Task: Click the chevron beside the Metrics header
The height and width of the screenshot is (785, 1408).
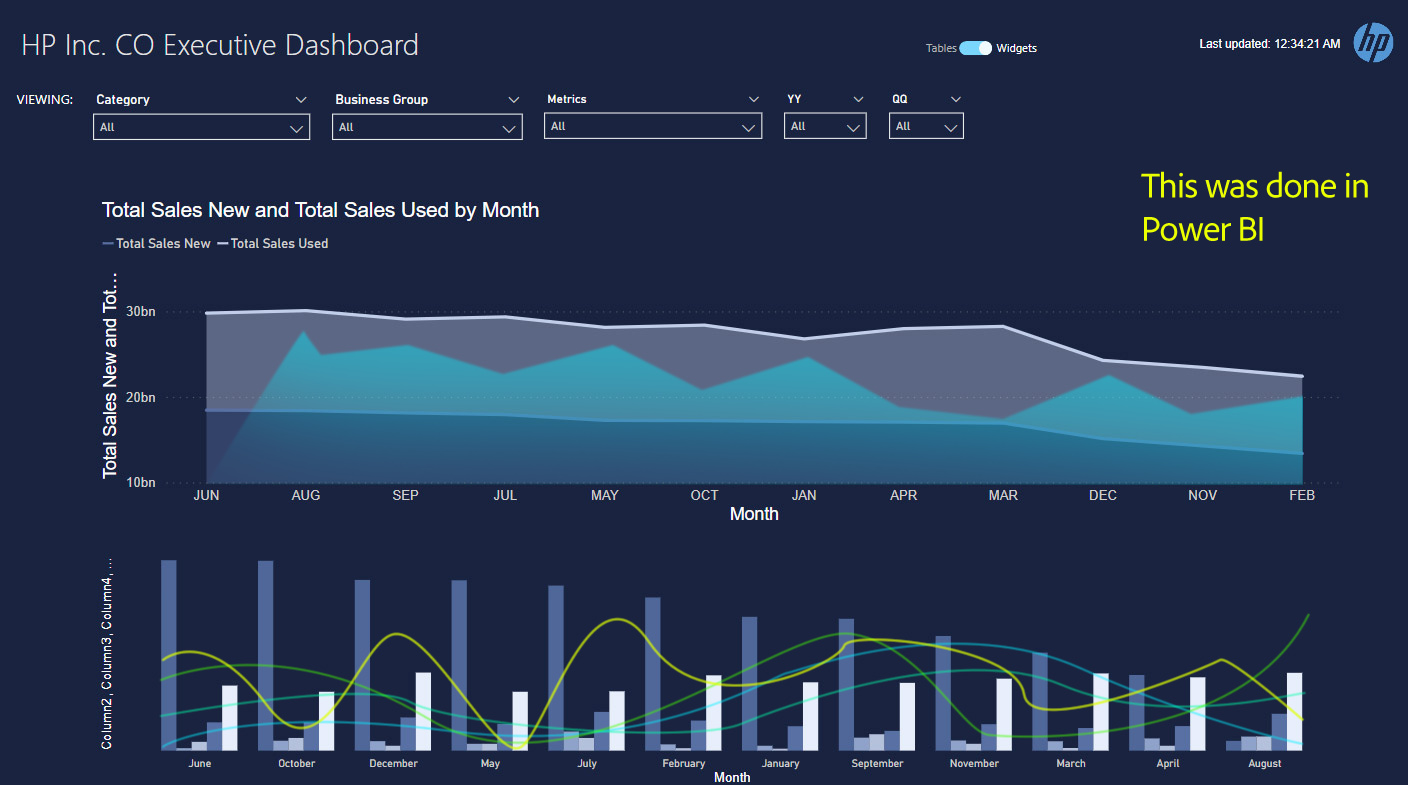Action: (x=754, y=99)
